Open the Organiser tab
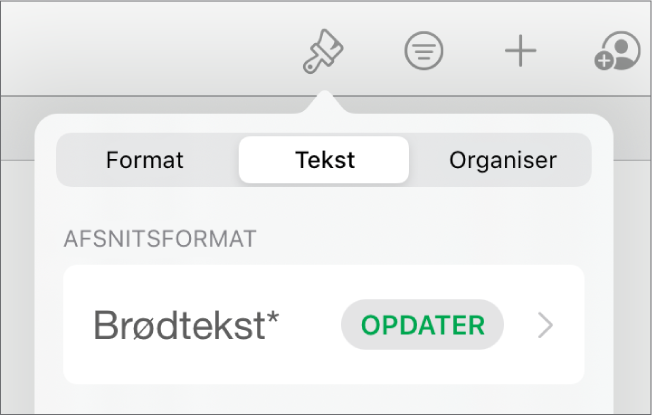The image size is (652, 415). coord(502,160)
